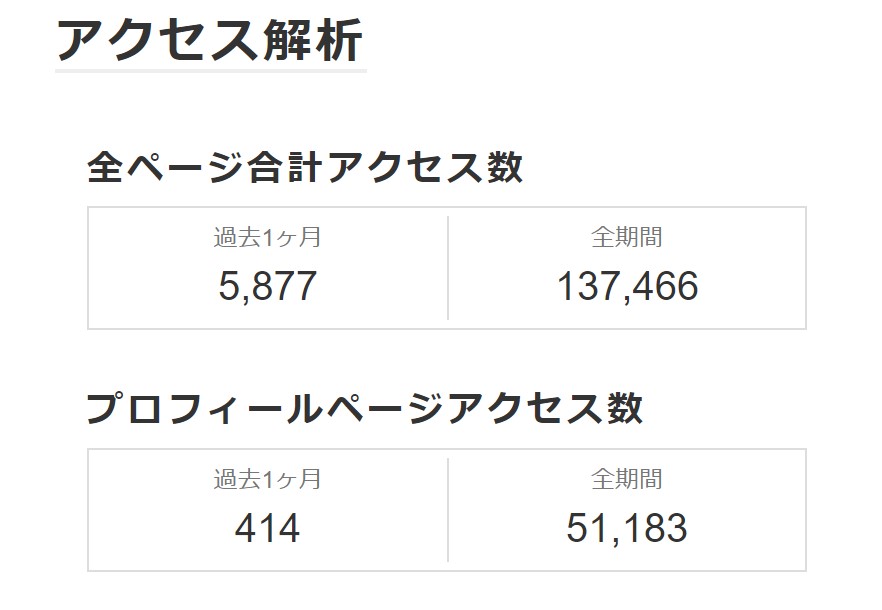Screen dimensions: 882x610
Task: Select the 414 profile access count
Action: click(x=268, y=528)
